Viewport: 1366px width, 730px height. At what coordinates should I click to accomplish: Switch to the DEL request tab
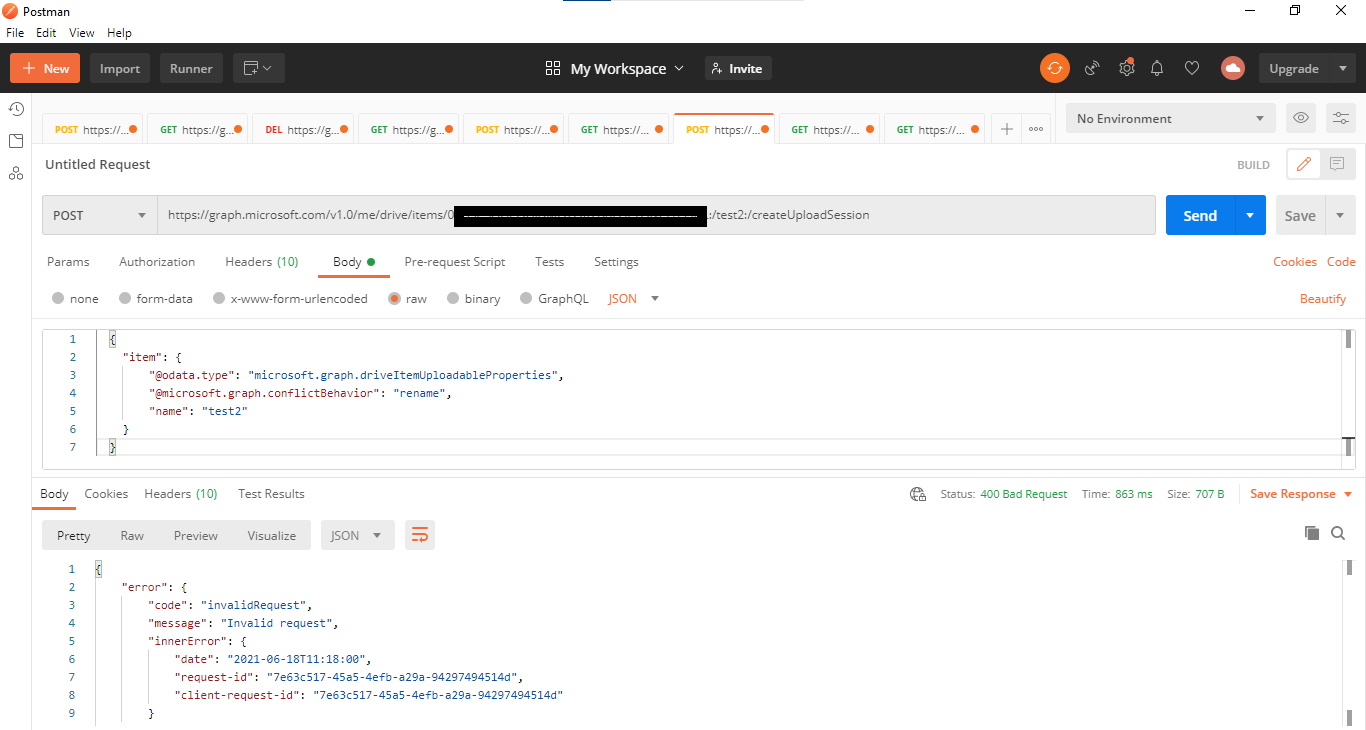tap(301, 129)
